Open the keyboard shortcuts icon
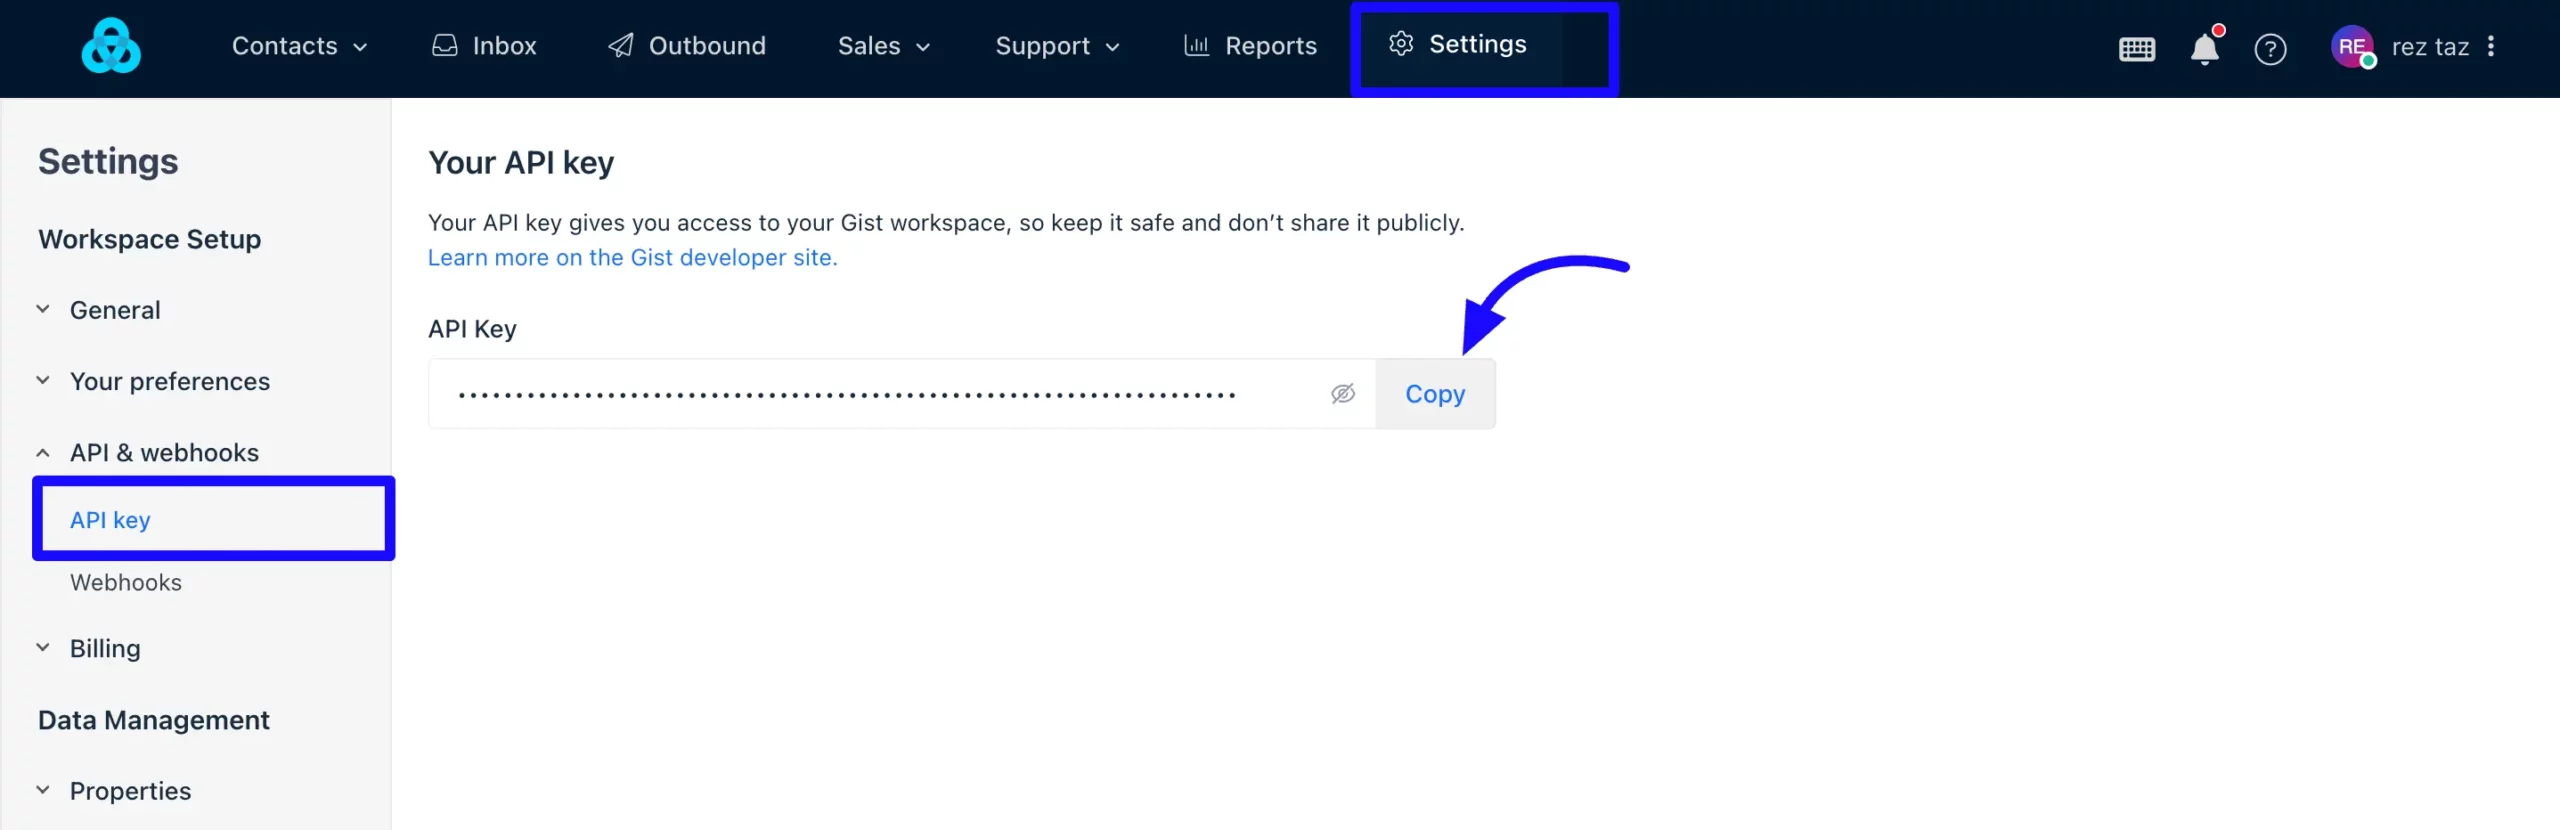Viewport: 2560px width, 830px height. pyautogui.click(x=2137, y=48)
